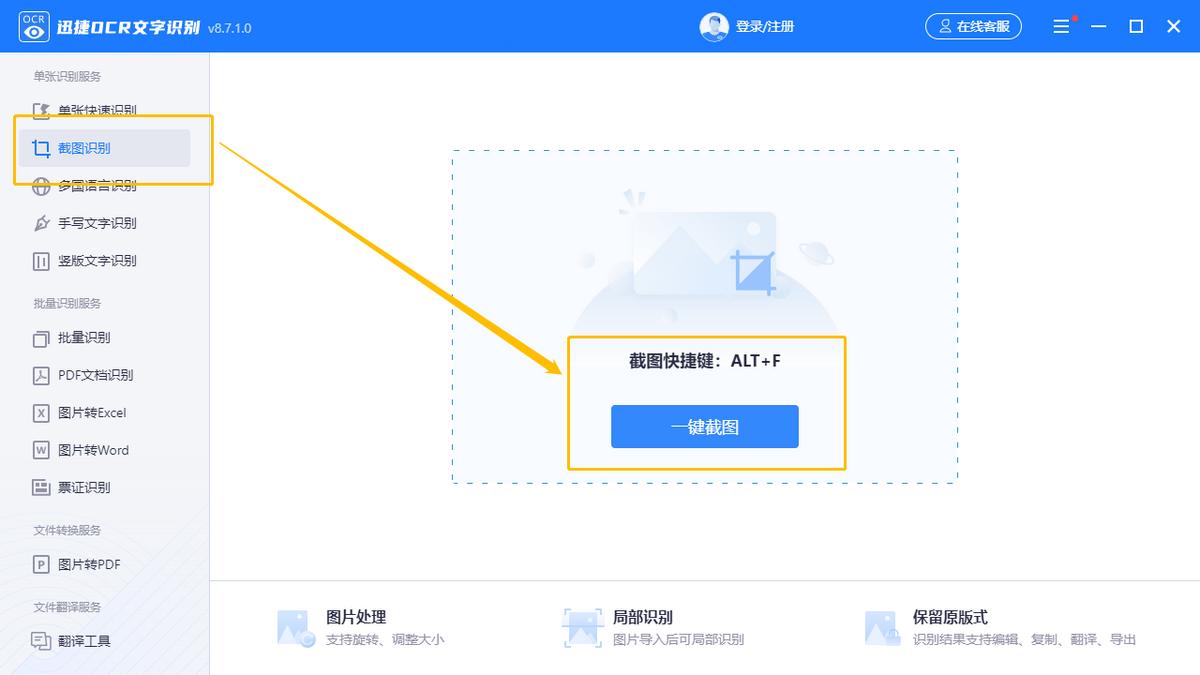Click the 局部识别 feature icon
This screenshot has height=675, width=1200.
click(x=581, y=627)
